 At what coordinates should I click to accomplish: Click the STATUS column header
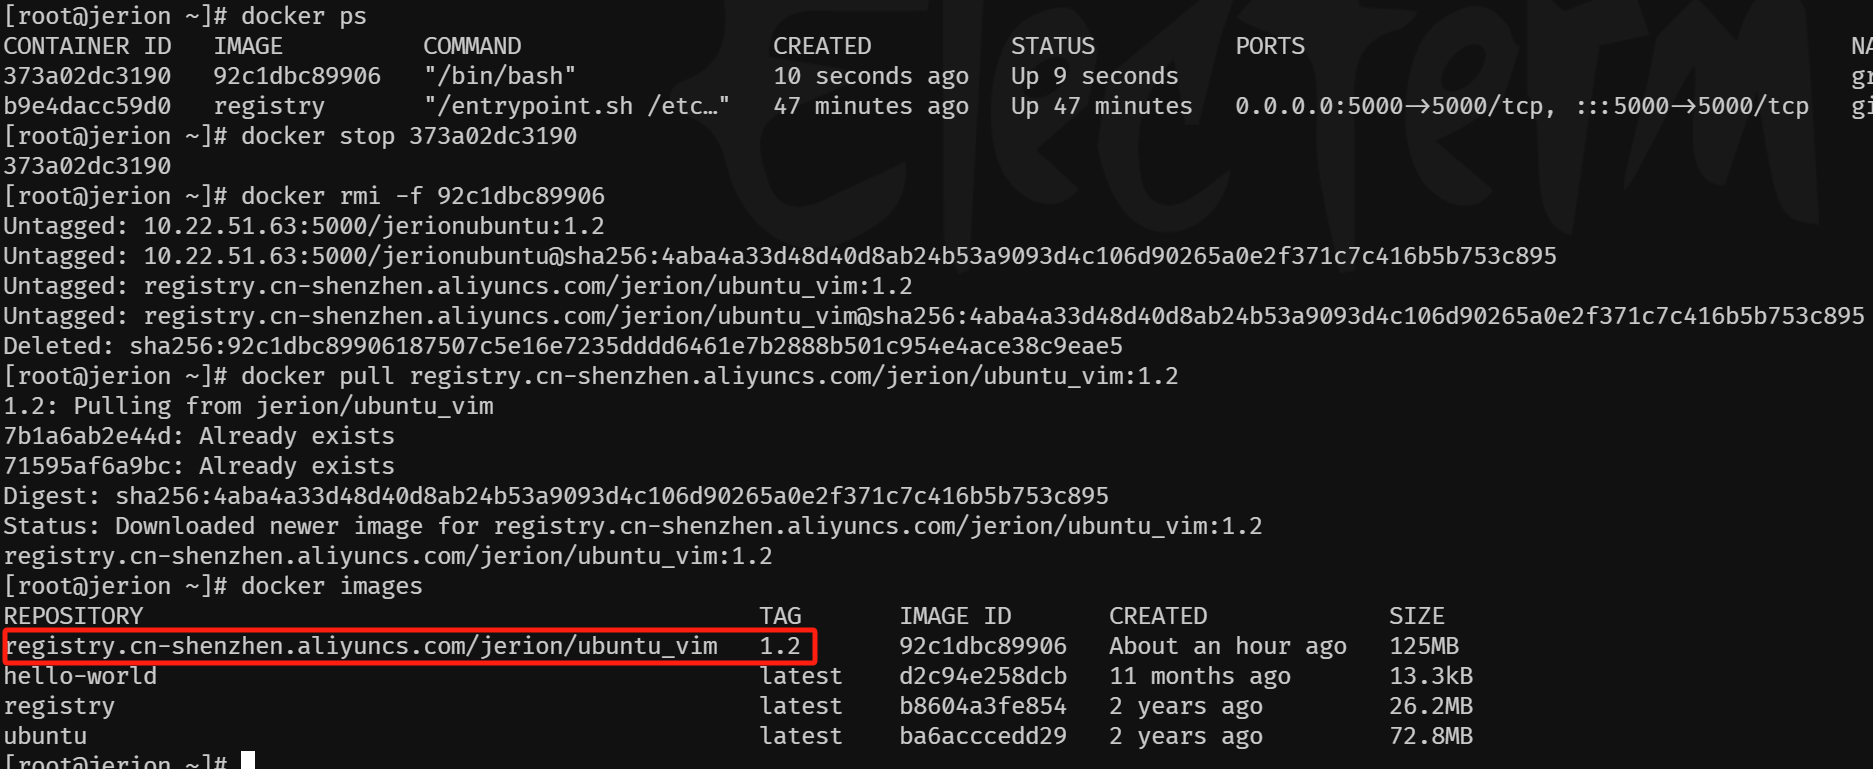tap(1053, 46)
